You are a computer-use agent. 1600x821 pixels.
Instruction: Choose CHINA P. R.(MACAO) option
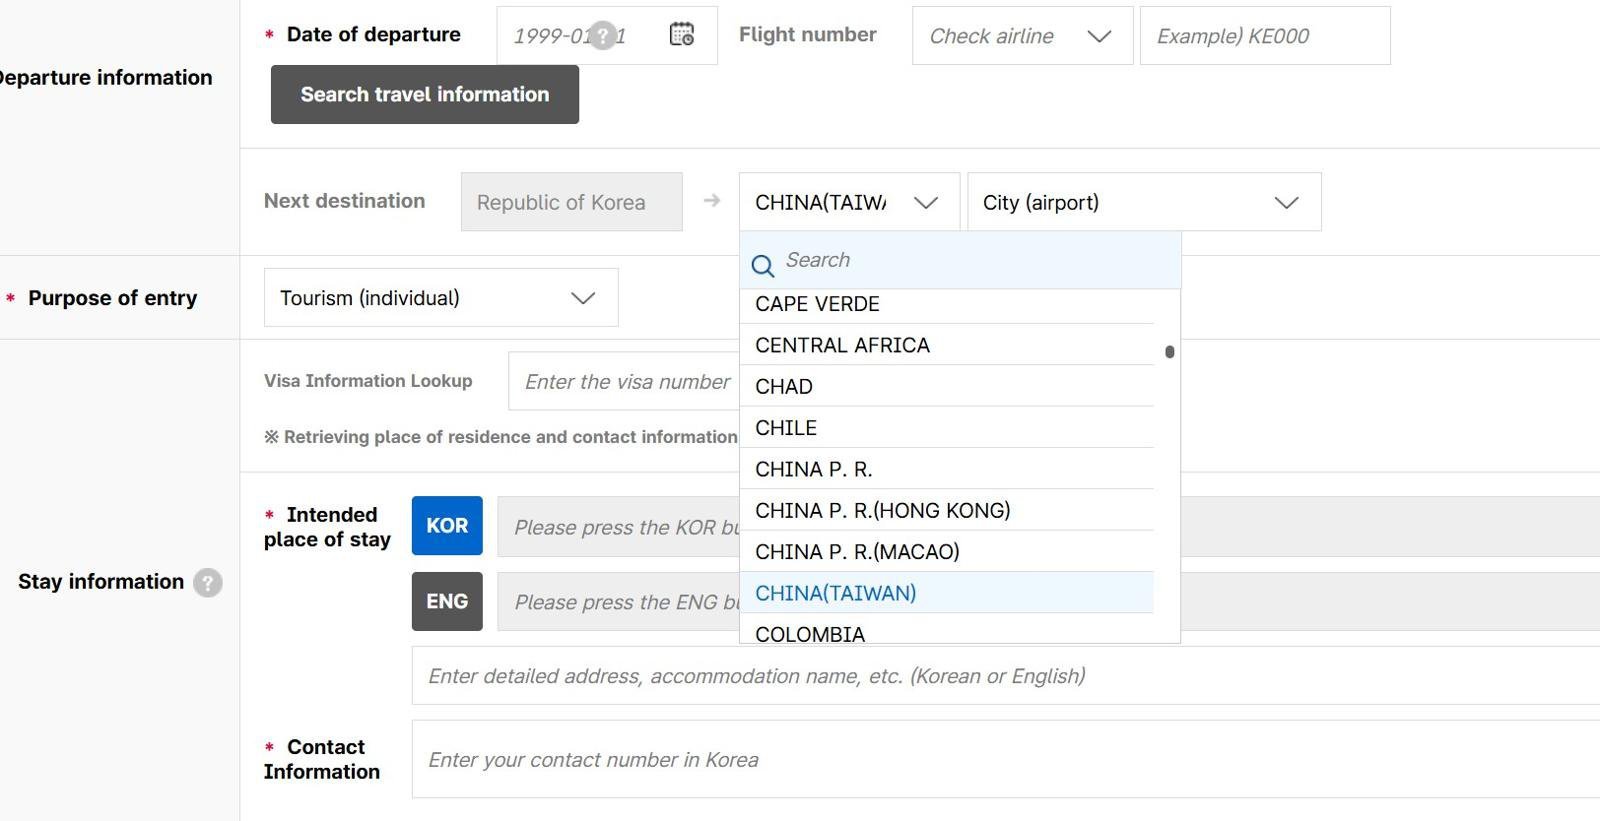[x=857, y=552]
